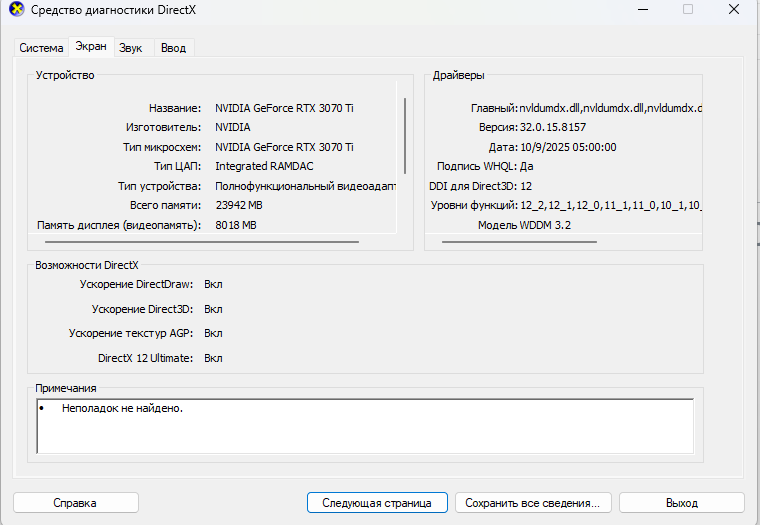
Task: Close the DirectX diagnostic window
Action: point(734,9)
